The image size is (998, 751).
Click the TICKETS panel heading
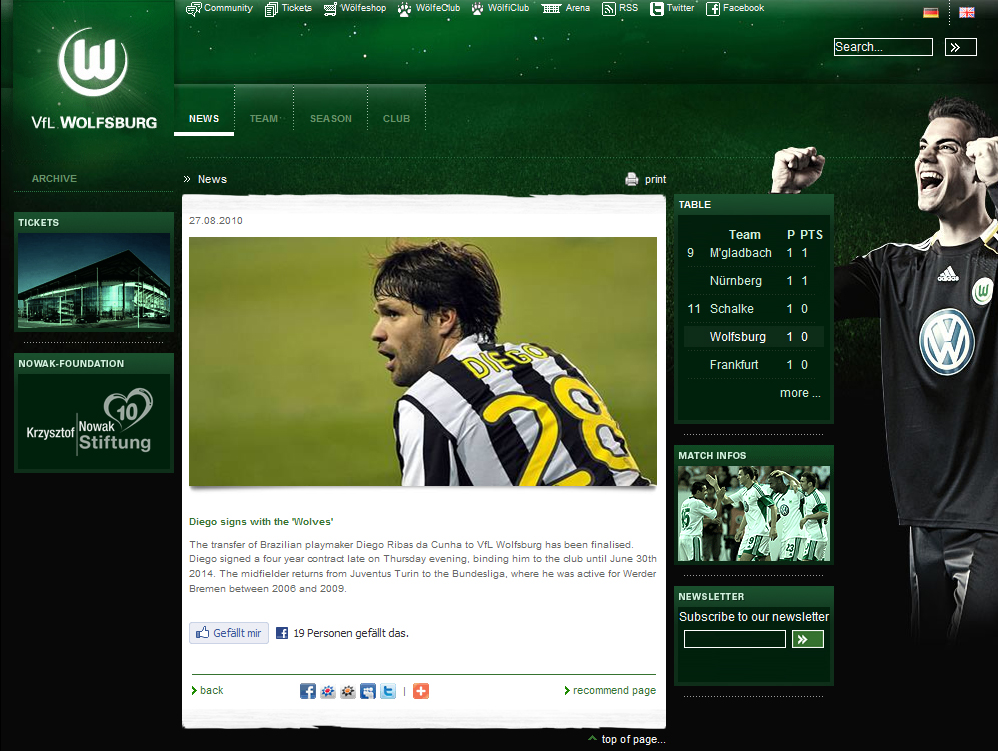38,223
